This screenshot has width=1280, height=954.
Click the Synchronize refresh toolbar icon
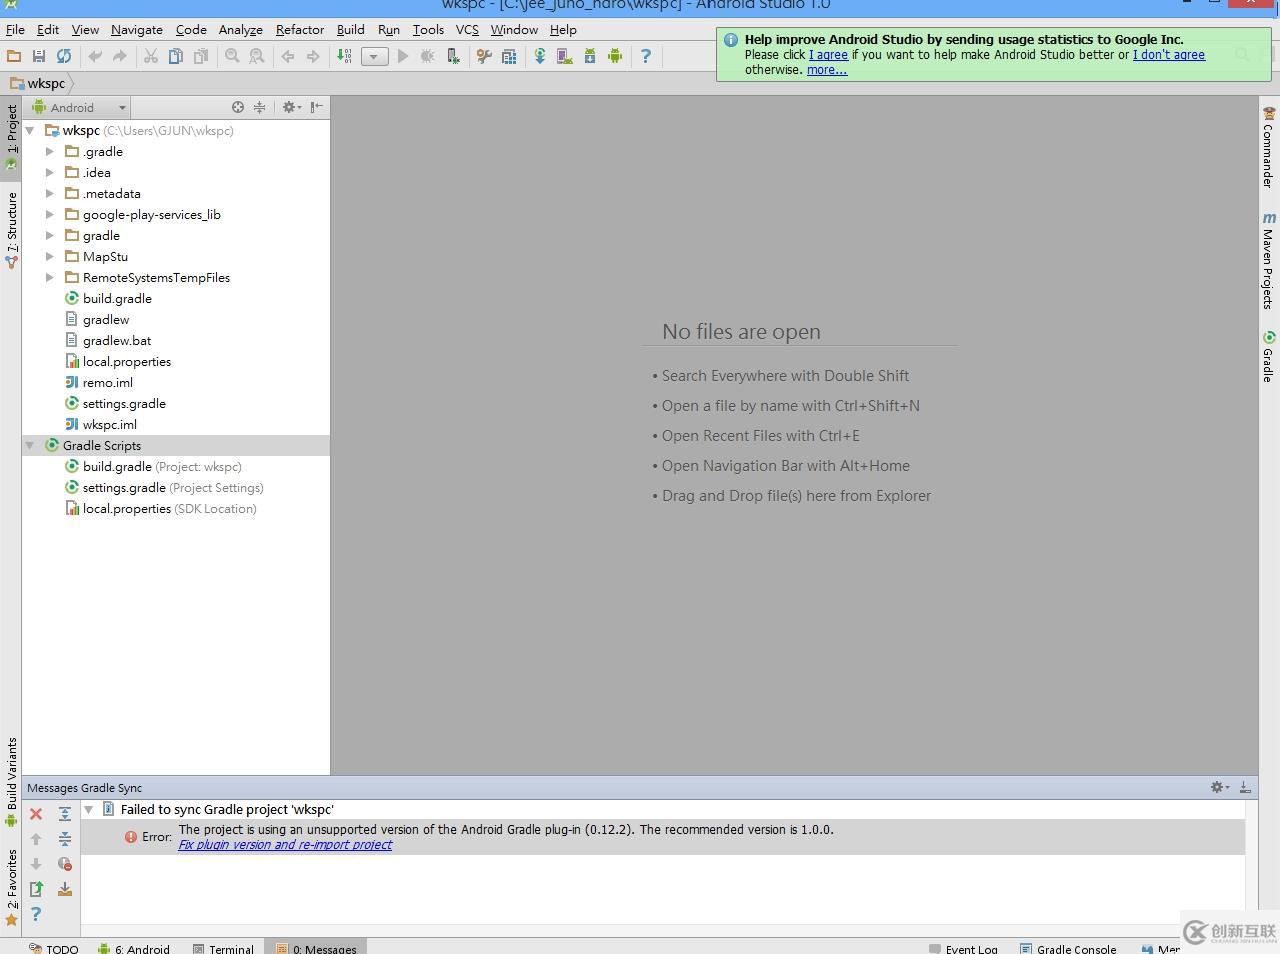(64, 56)
